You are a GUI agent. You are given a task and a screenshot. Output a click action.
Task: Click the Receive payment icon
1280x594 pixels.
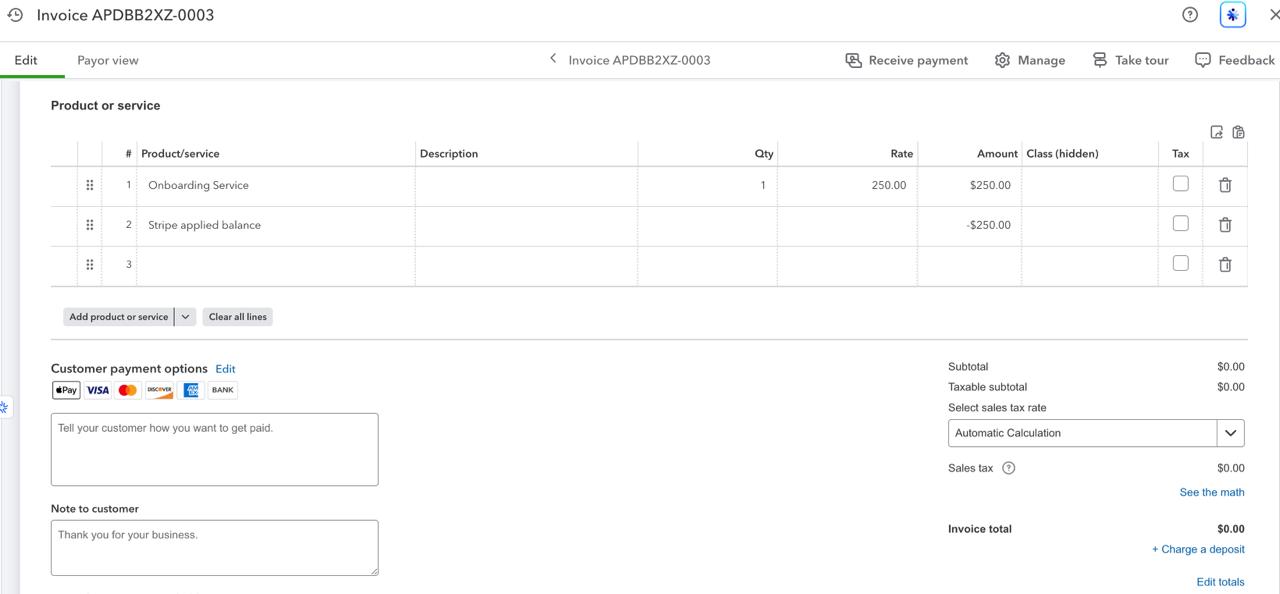click(853, 60)
